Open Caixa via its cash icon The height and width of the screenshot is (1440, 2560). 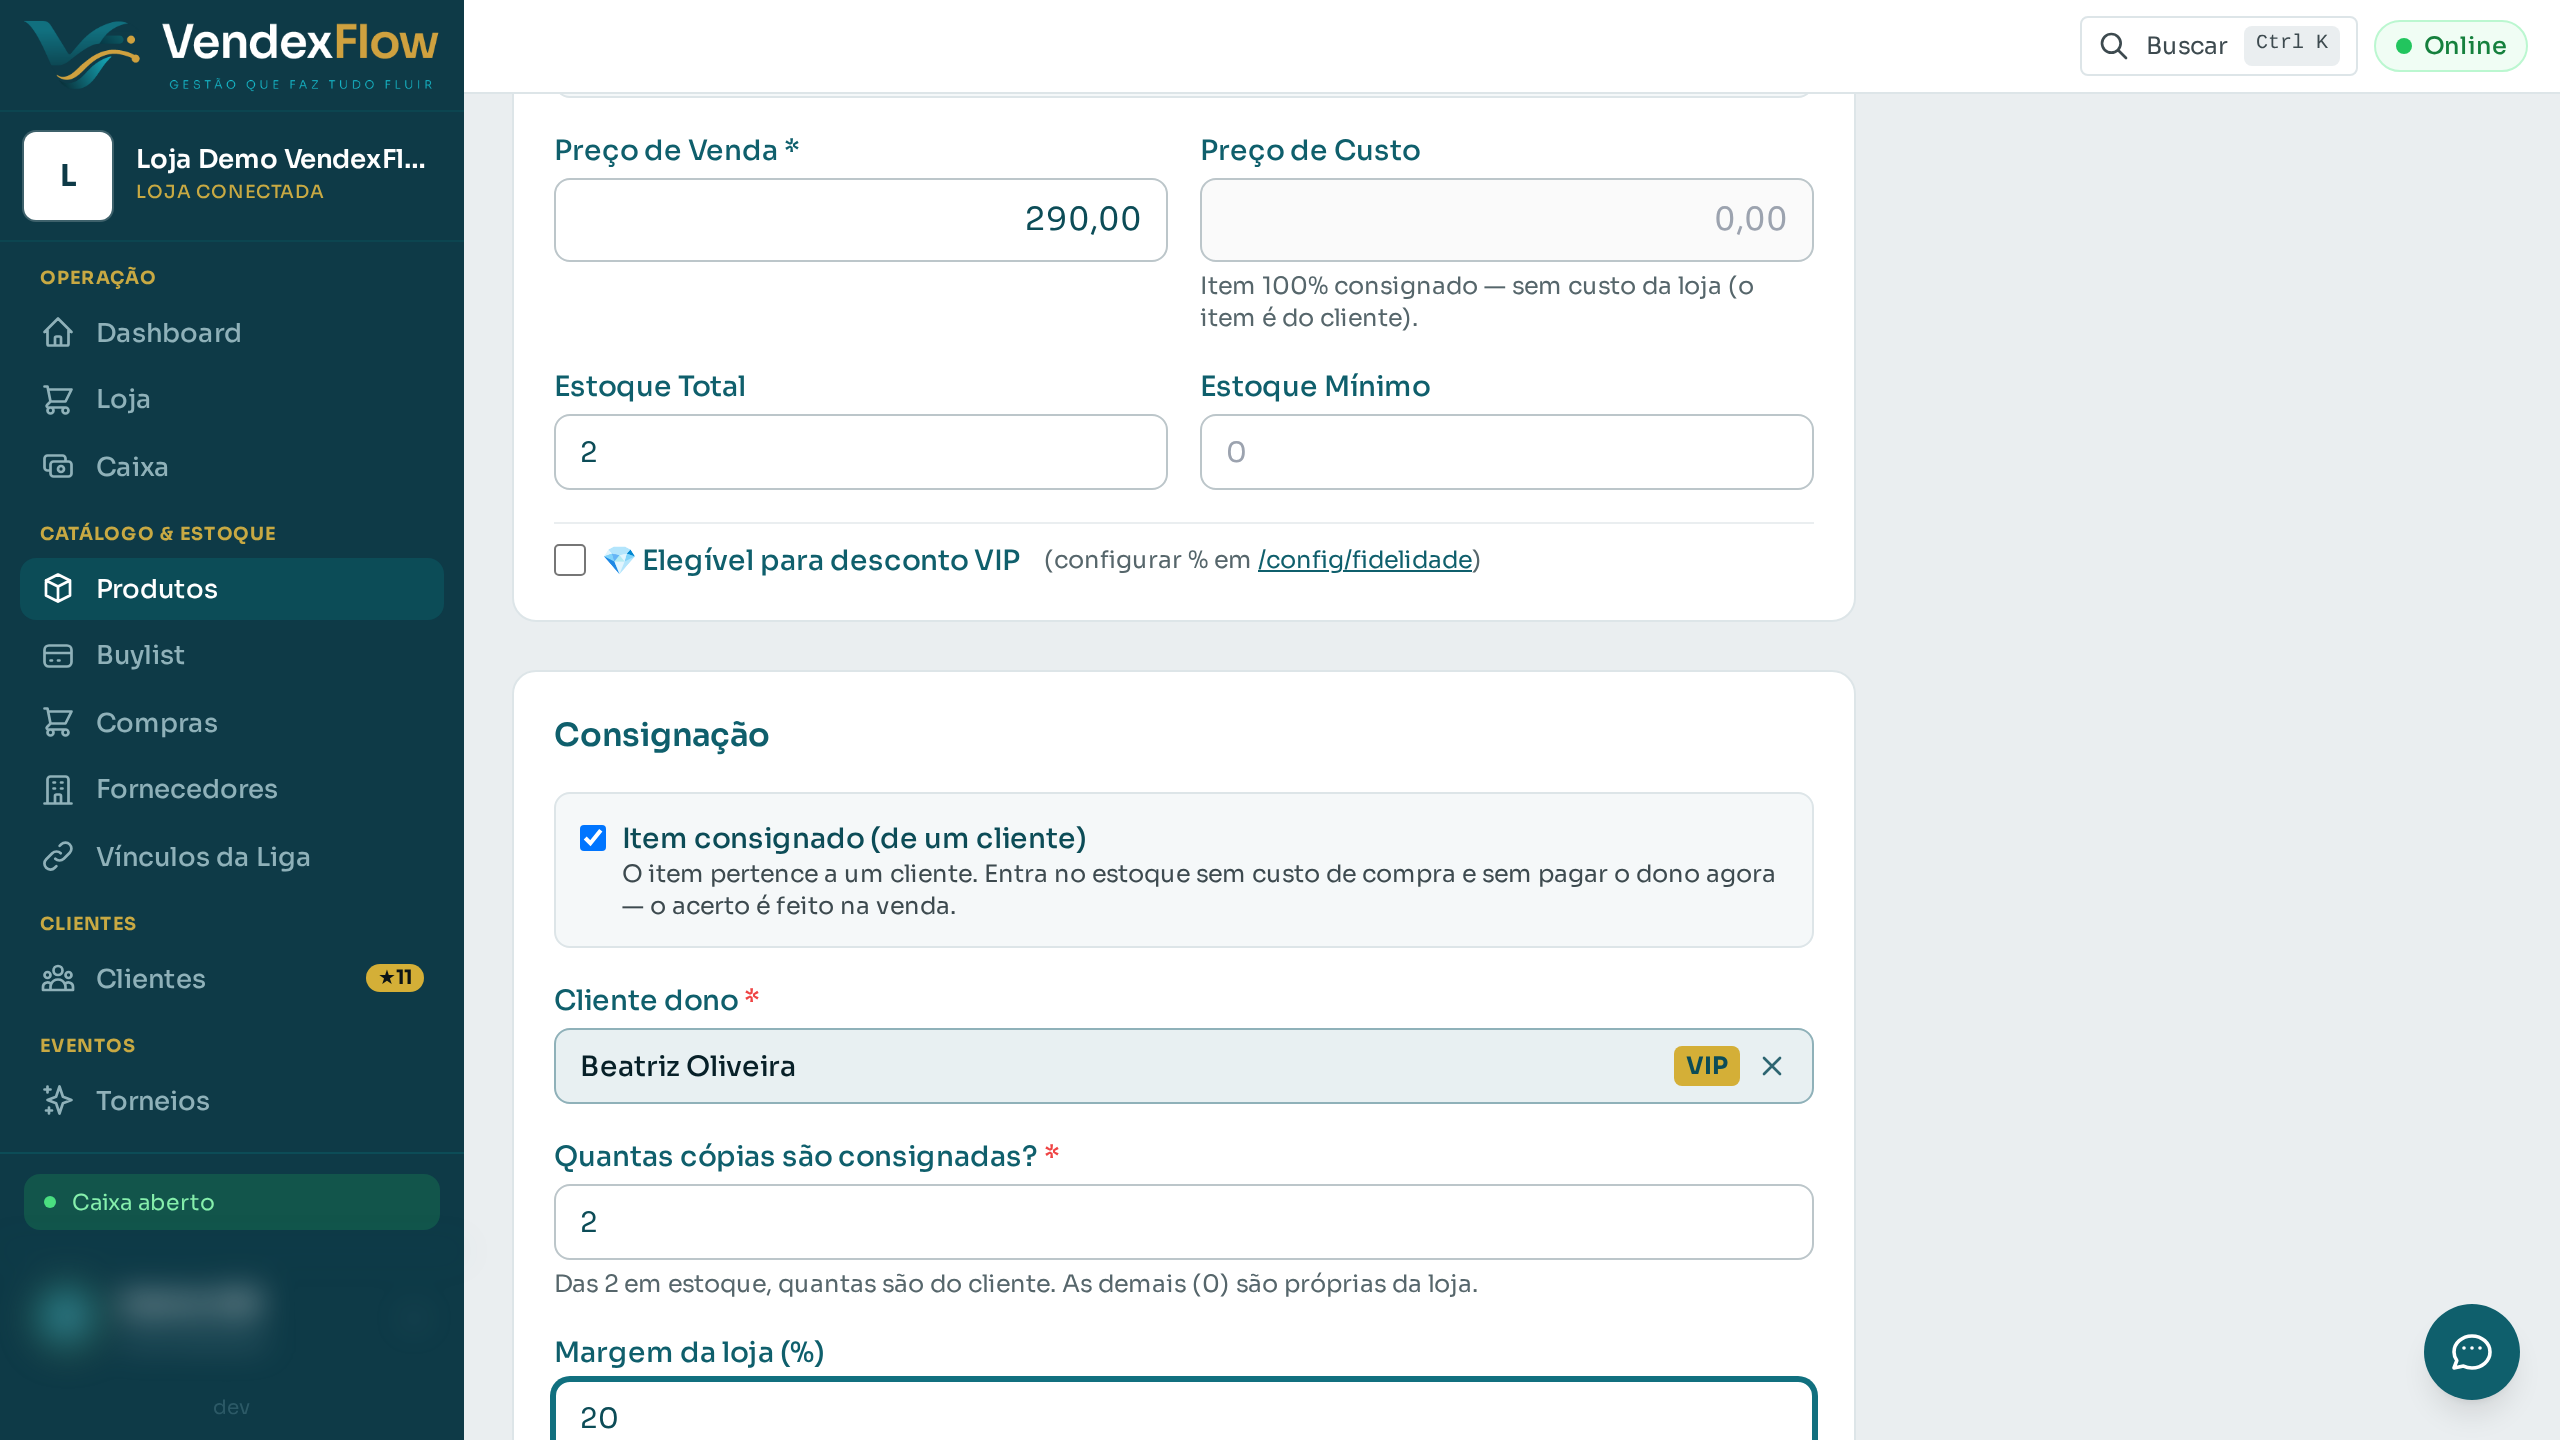coord(58,466)
